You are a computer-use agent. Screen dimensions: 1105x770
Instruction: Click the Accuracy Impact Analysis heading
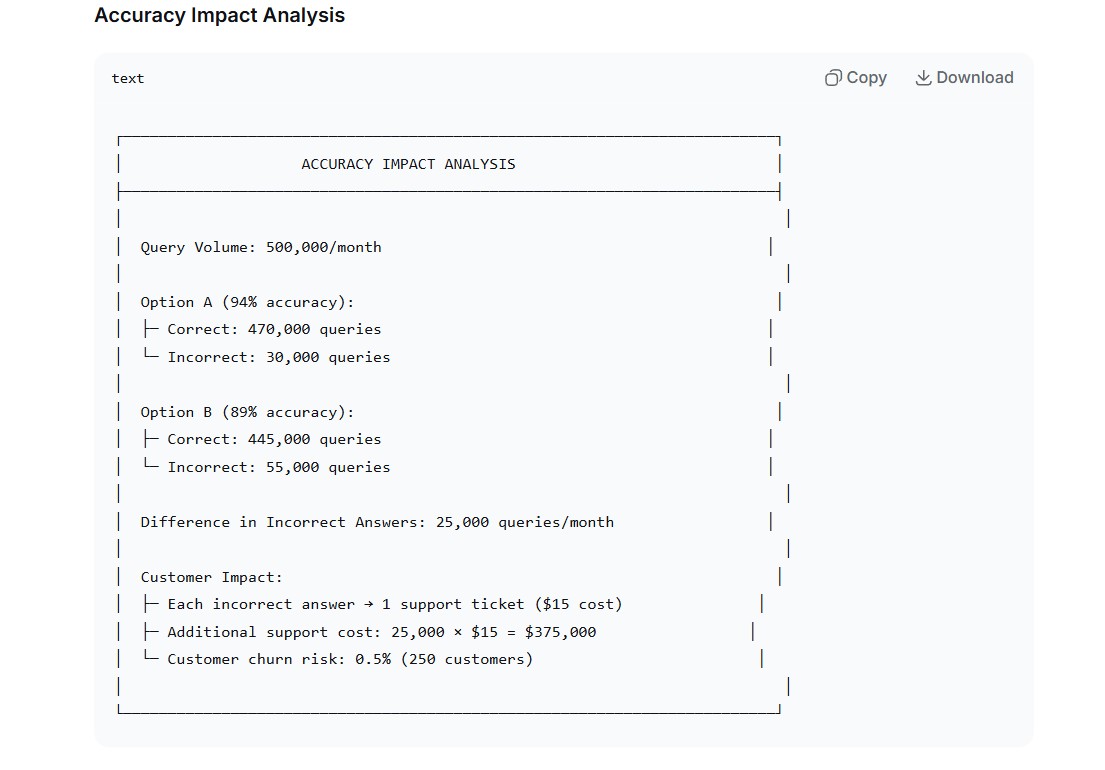[220, 15]
